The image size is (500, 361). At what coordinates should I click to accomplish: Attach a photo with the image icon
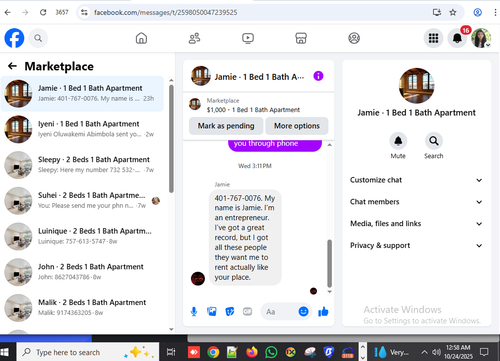(x=212, y=312)
